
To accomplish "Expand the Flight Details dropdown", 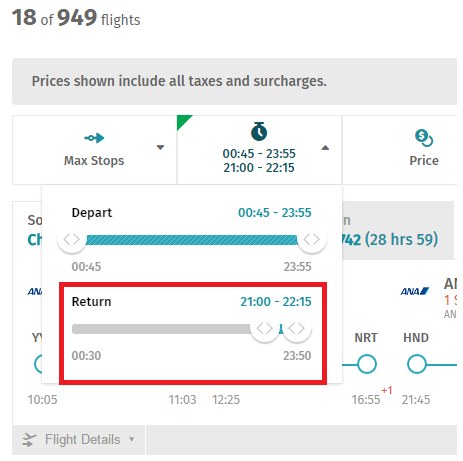I will [132, 439].
